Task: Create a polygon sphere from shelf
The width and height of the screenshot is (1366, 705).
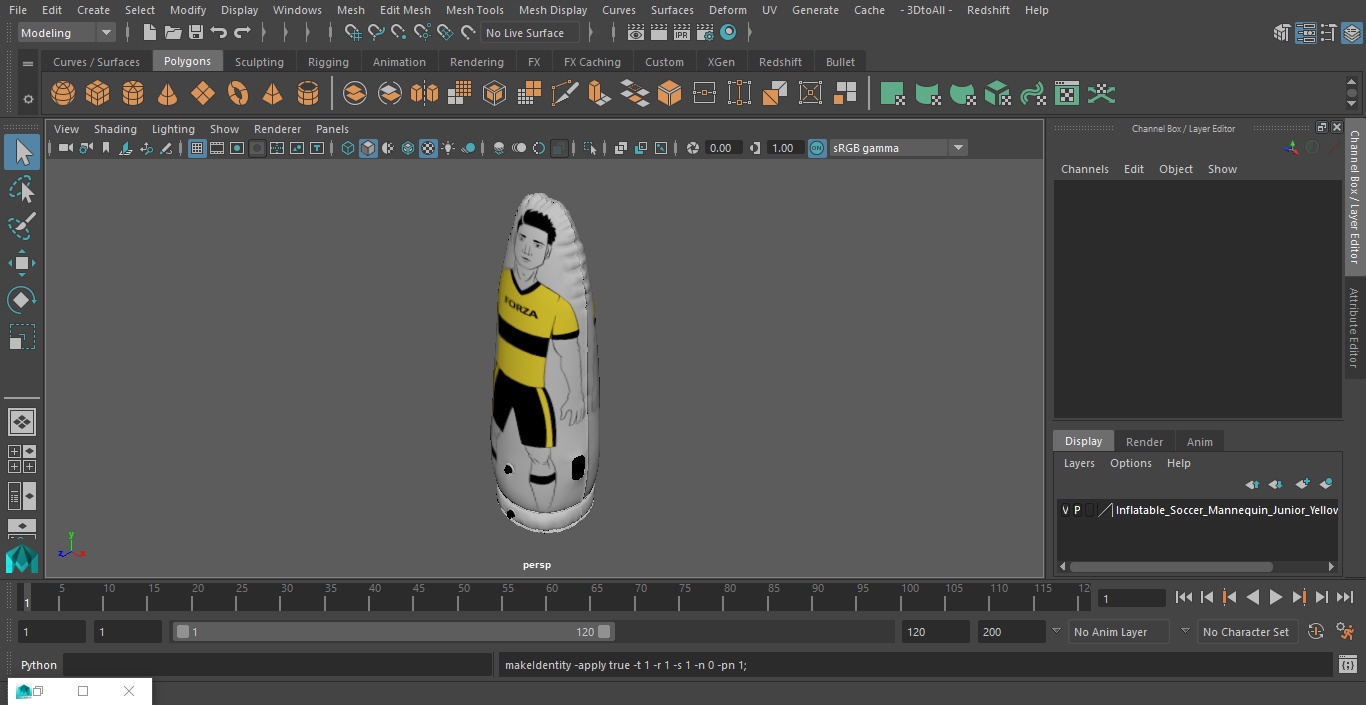Action: coord(63,94)
